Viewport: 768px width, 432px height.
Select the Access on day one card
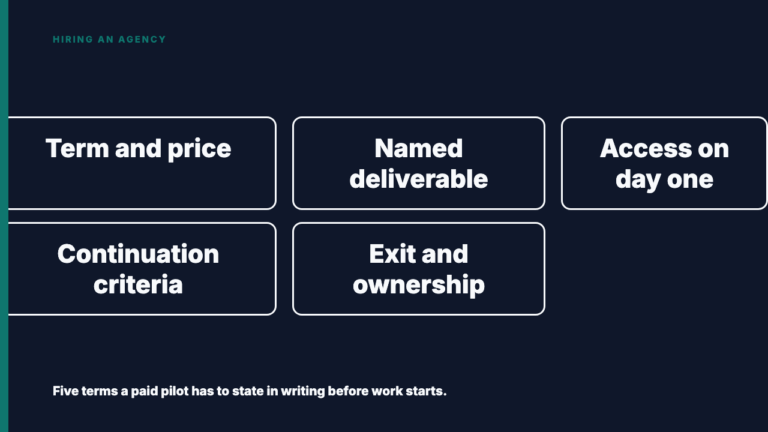click(x=664, y=163)
